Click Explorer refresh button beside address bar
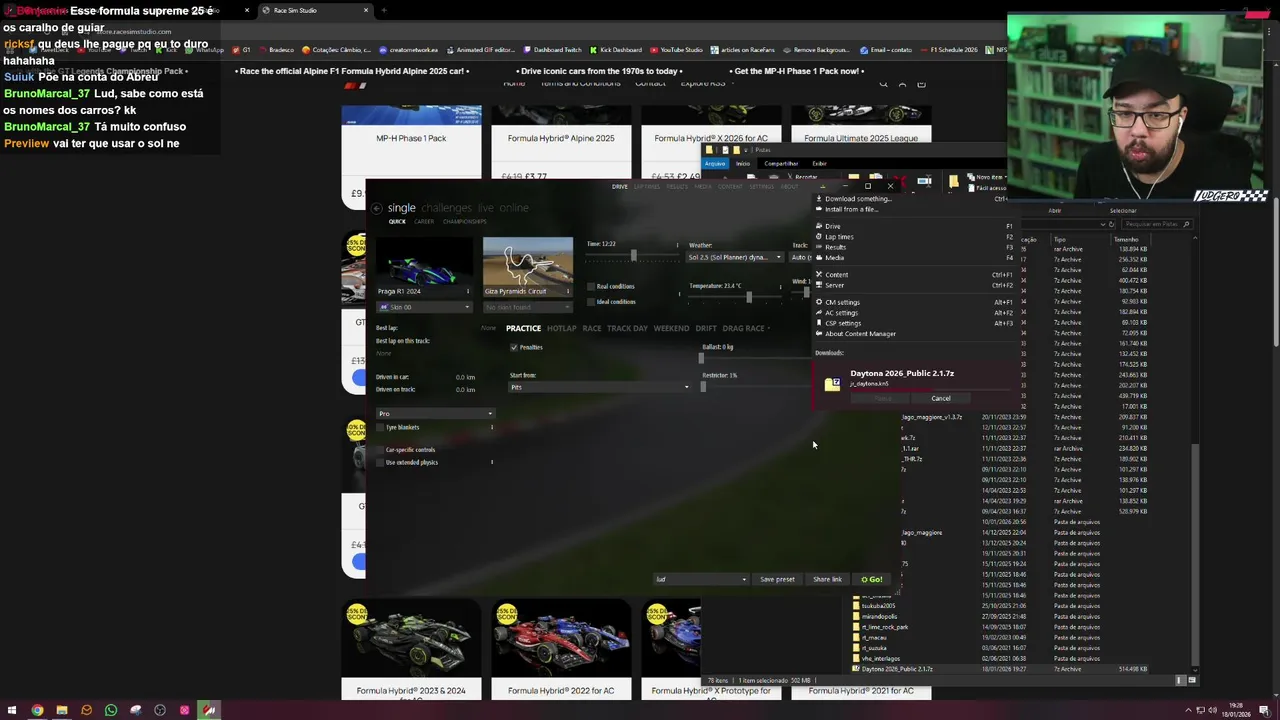 [1110, 224]
